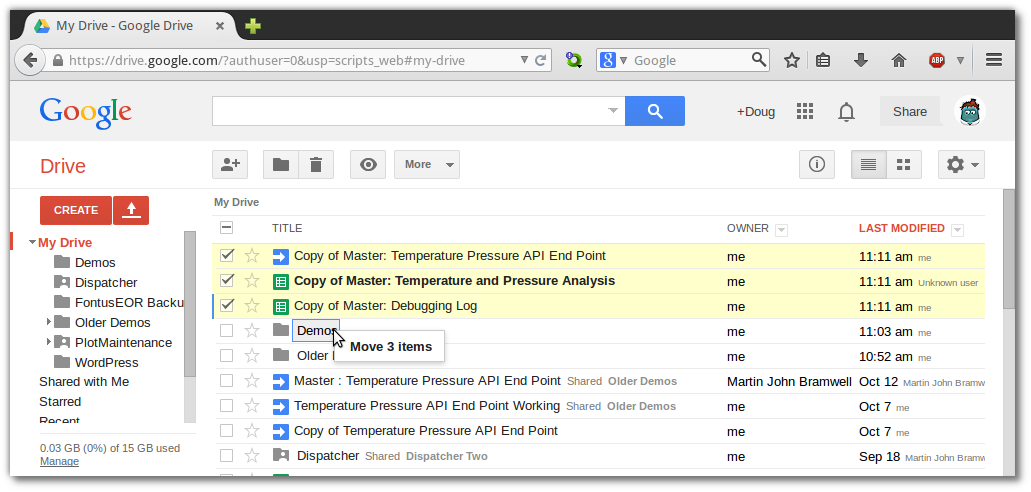Viewport: 1031px width, 492px height.
Task: Expand the Older Demos folder tree
Action: [x=48, y=322]
